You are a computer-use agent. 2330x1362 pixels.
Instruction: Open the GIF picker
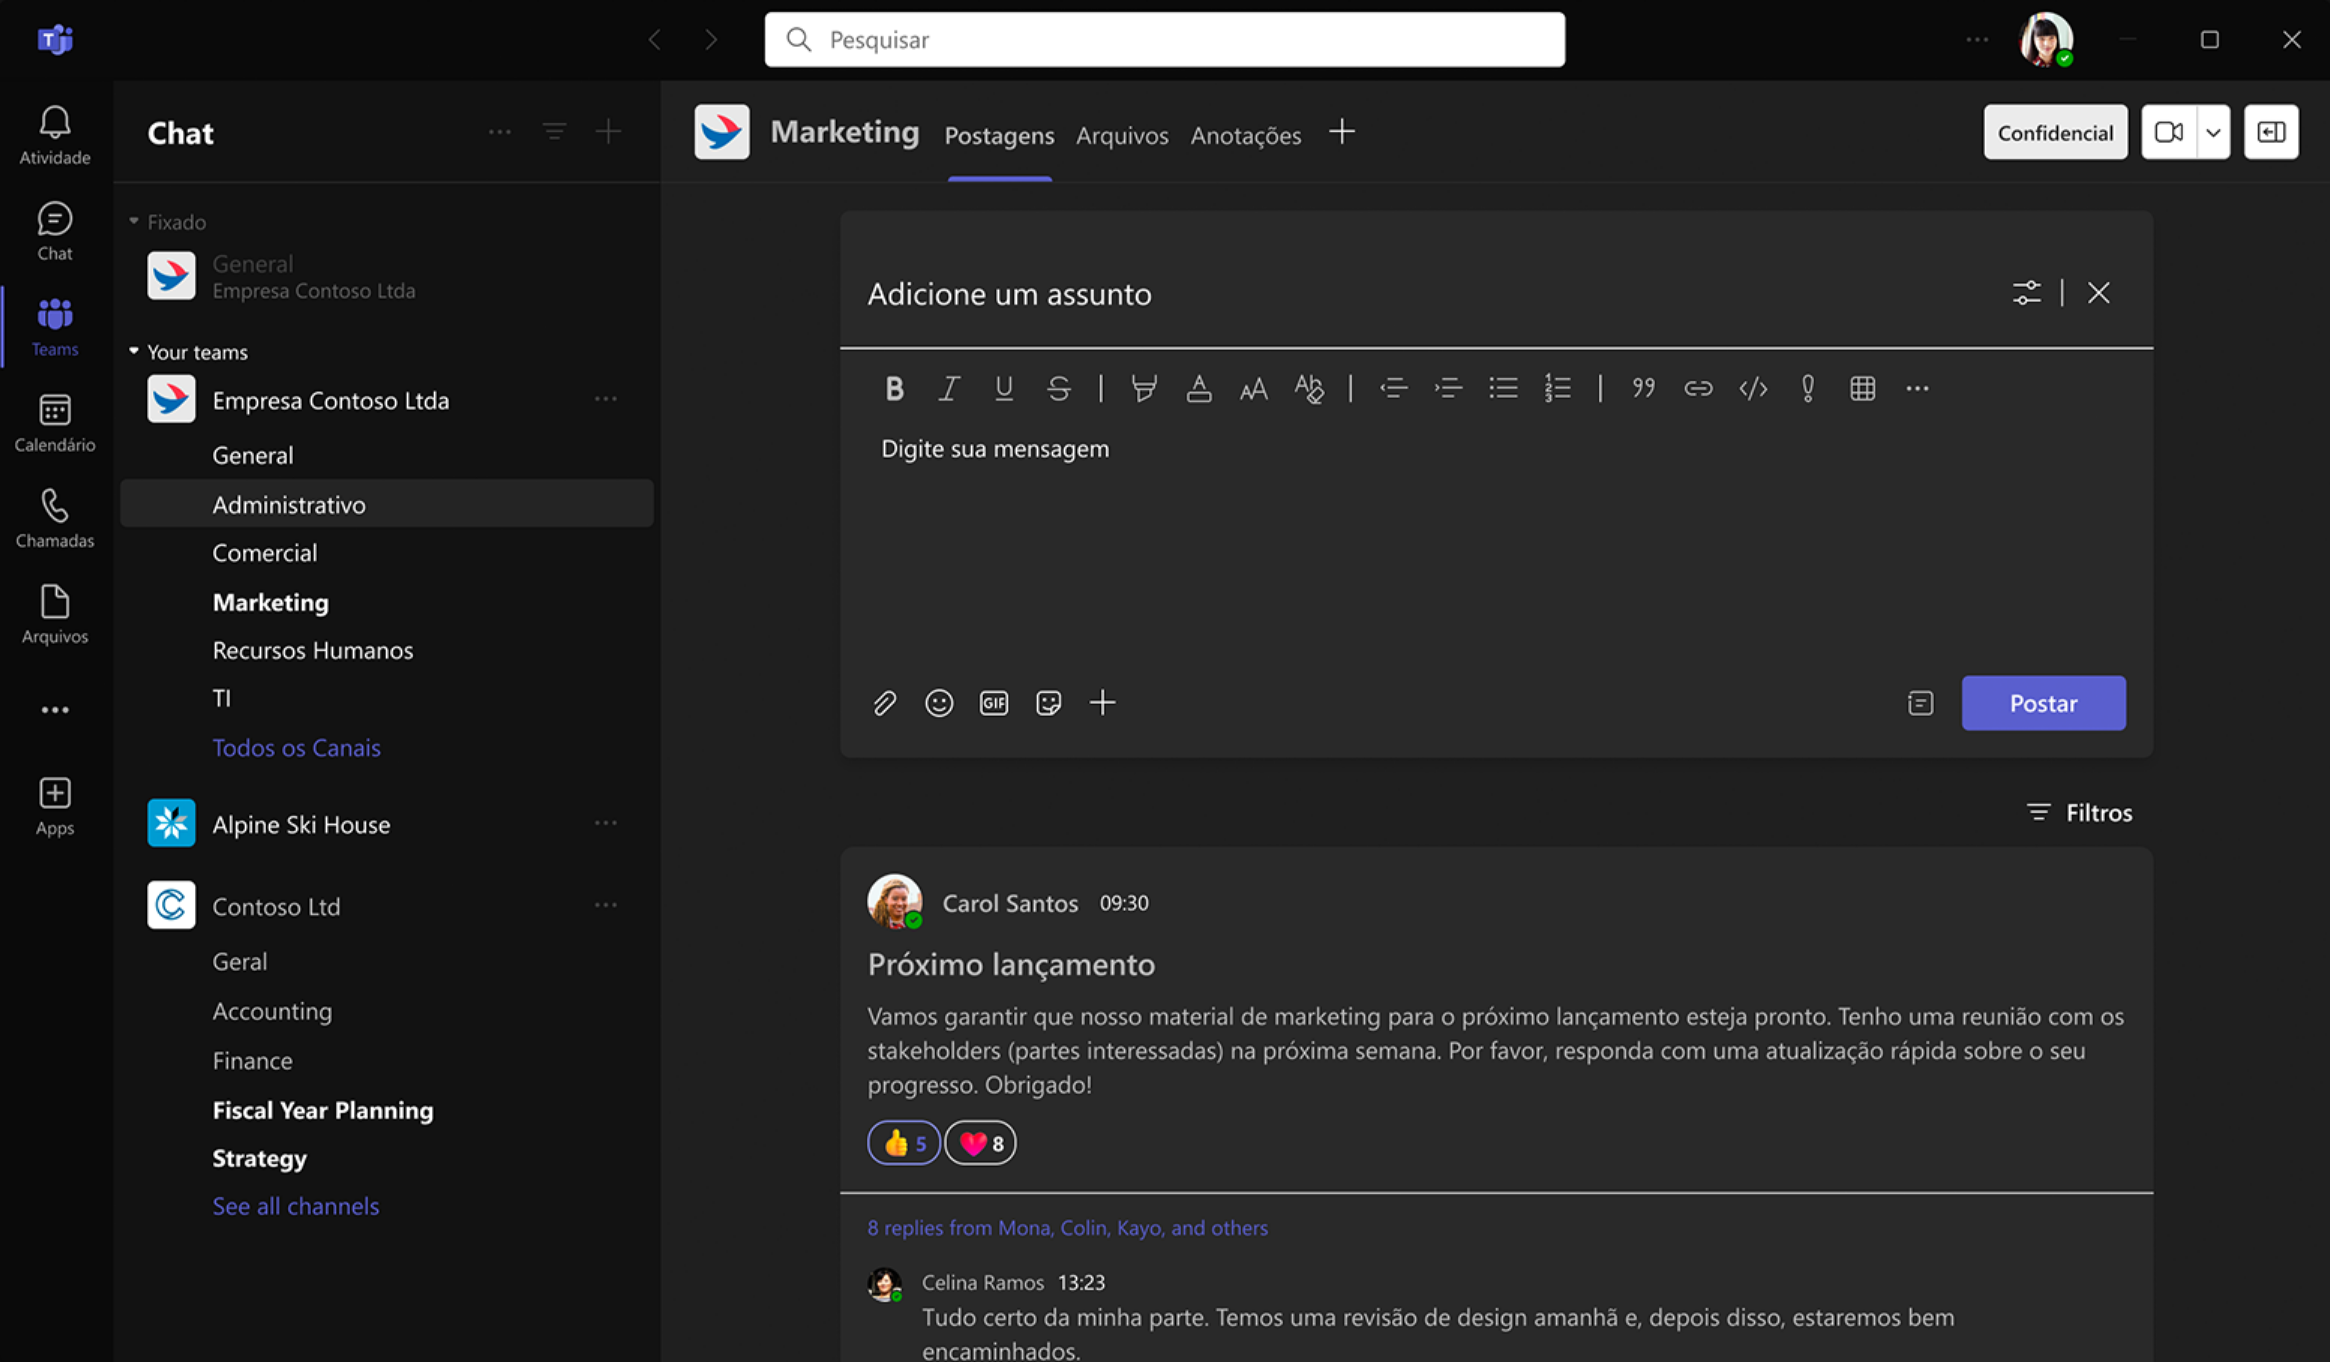[994, 703]
